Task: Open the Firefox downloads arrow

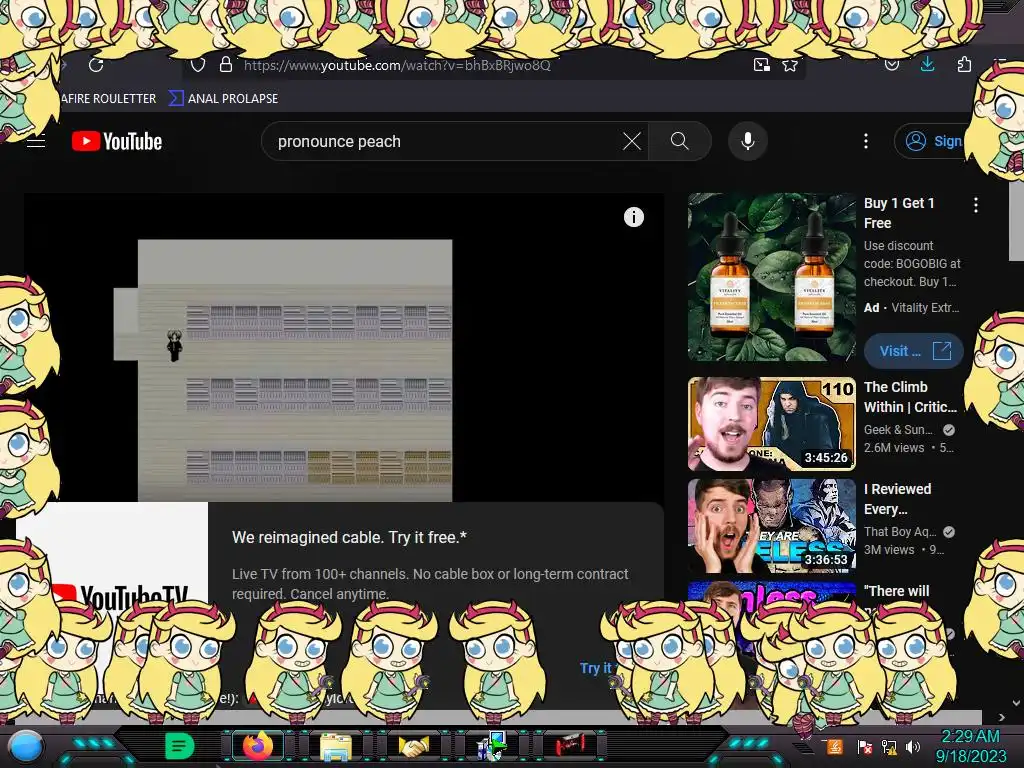Action: pyautogui.click(x=927, y=63)
